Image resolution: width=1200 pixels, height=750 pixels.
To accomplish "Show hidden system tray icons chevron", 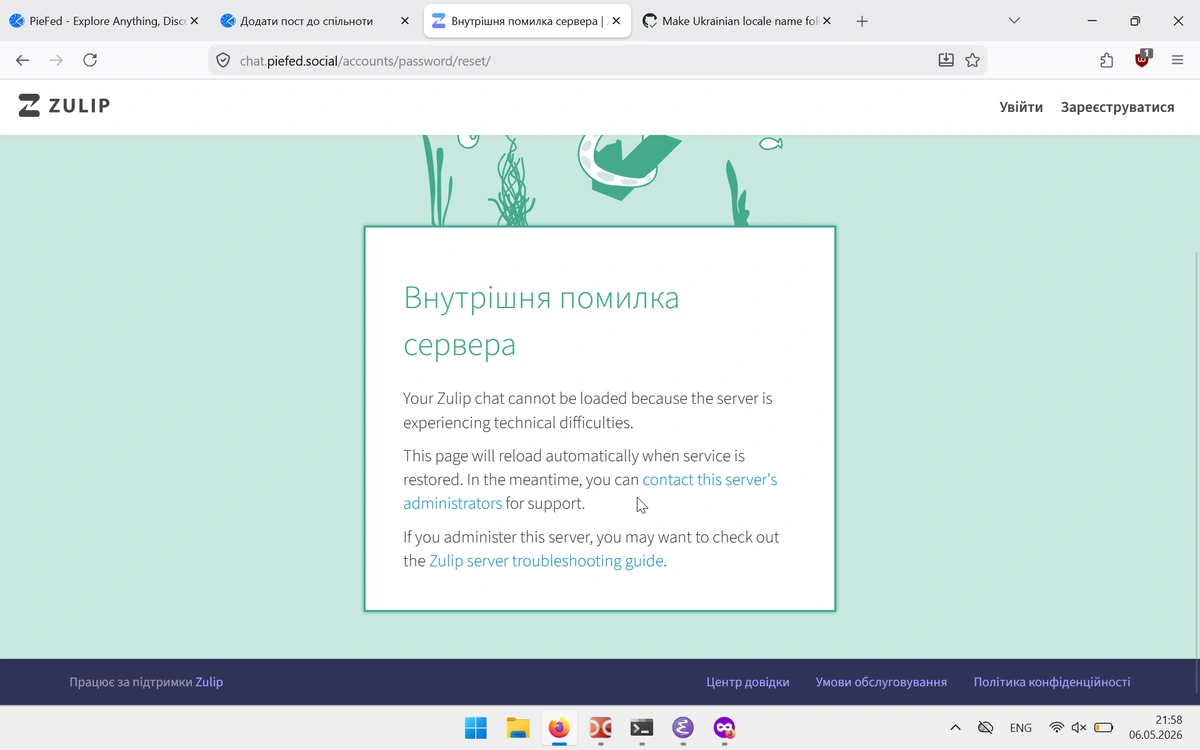I will (955, 728).
